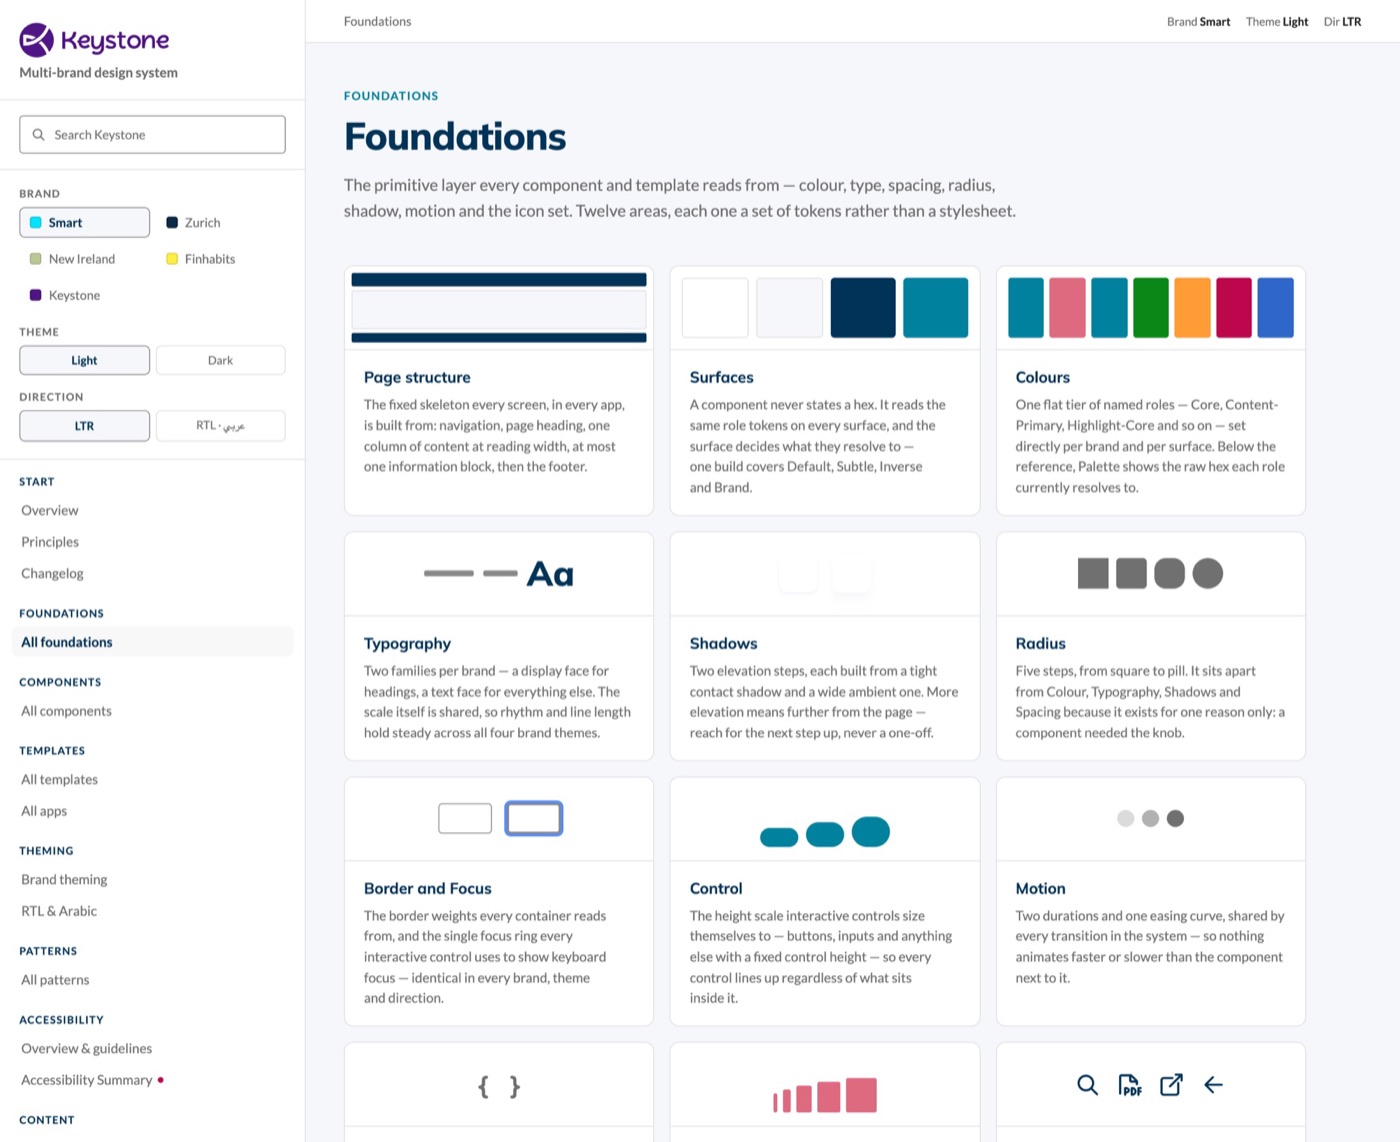
Task: Open the Motion card heading
Action: 1040,888
